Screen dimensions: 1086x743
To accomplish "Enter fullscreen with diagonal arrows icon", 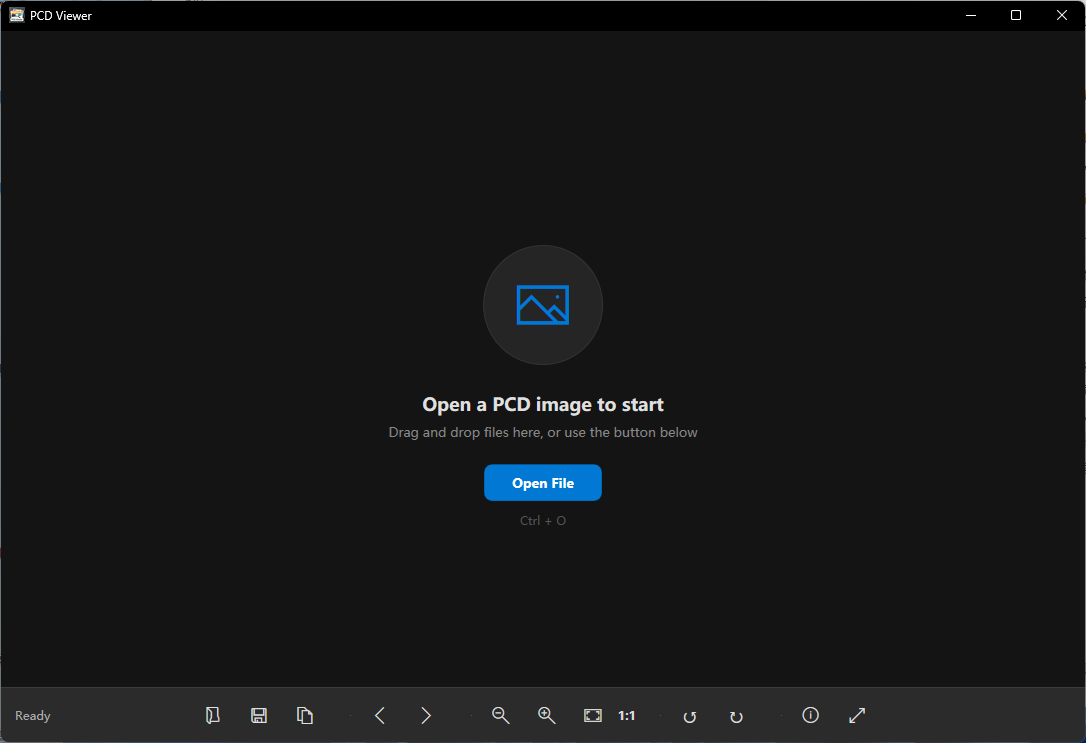I will coord(857,715).
